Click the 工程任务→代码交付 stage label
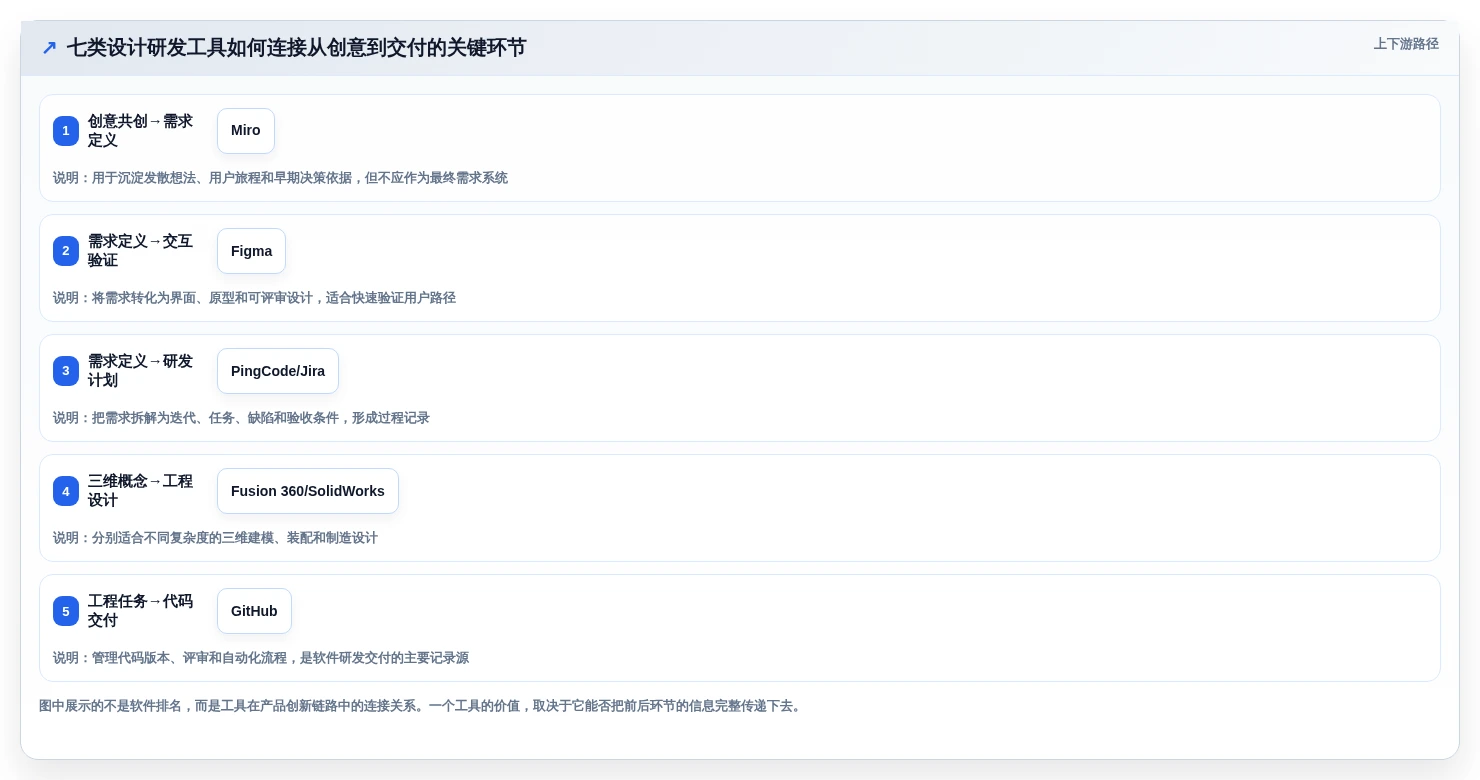The height and width of the screenshot is (780, 1480). pyautogui.click(x=141, y=611)
